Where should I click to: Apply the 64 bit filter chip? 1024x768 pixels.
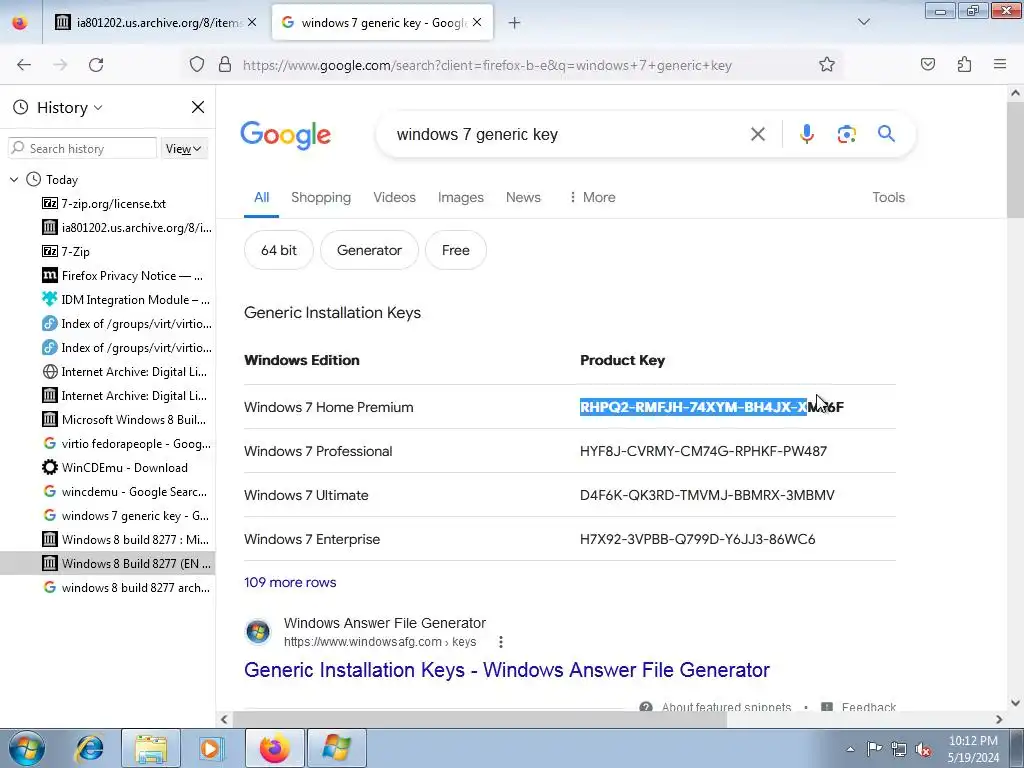click(279, 250)
